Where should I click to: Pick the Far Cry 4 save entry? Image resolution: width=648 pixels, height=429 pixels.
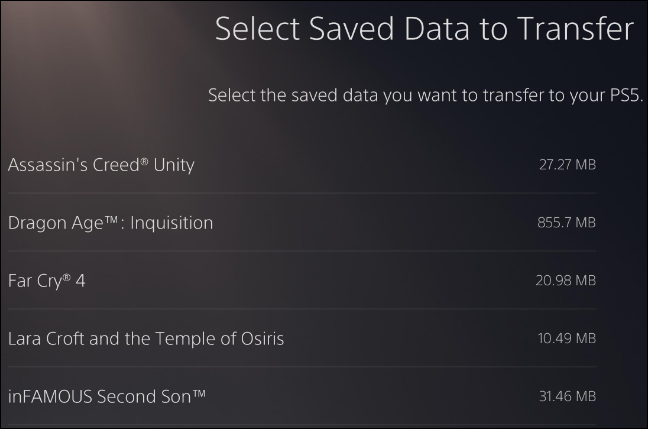[x=47, y=281]
